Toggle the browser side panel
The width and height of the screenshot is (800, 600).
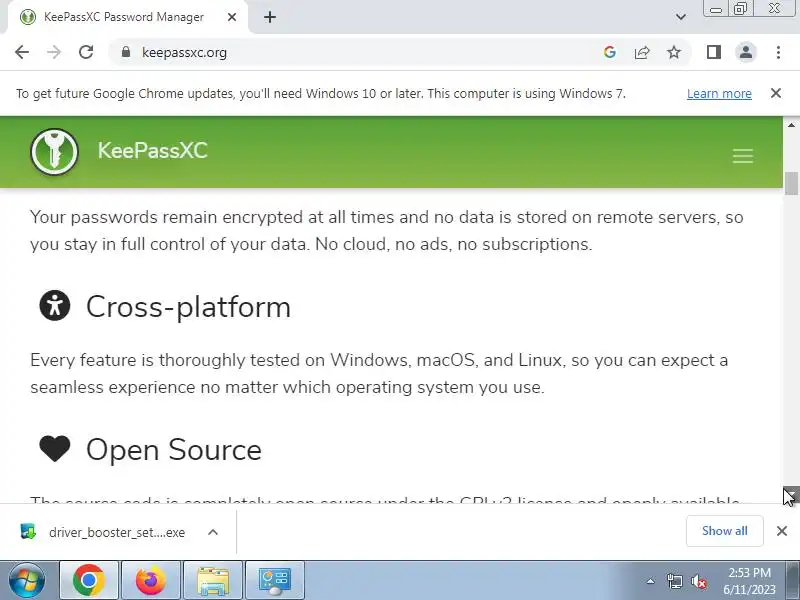(x=713, y=52)
